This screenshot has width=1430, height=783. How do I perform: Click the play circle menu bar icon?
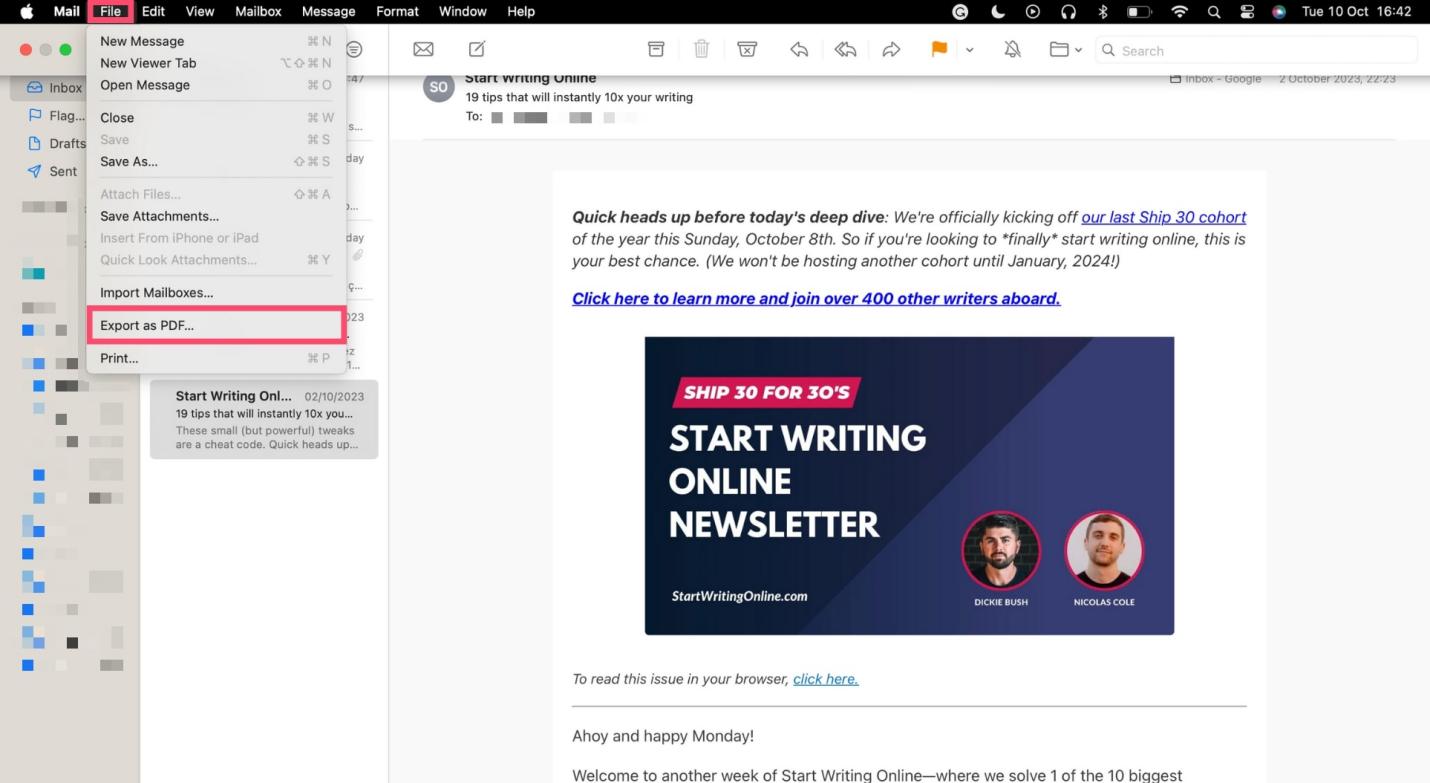(x=1033, y=11)
